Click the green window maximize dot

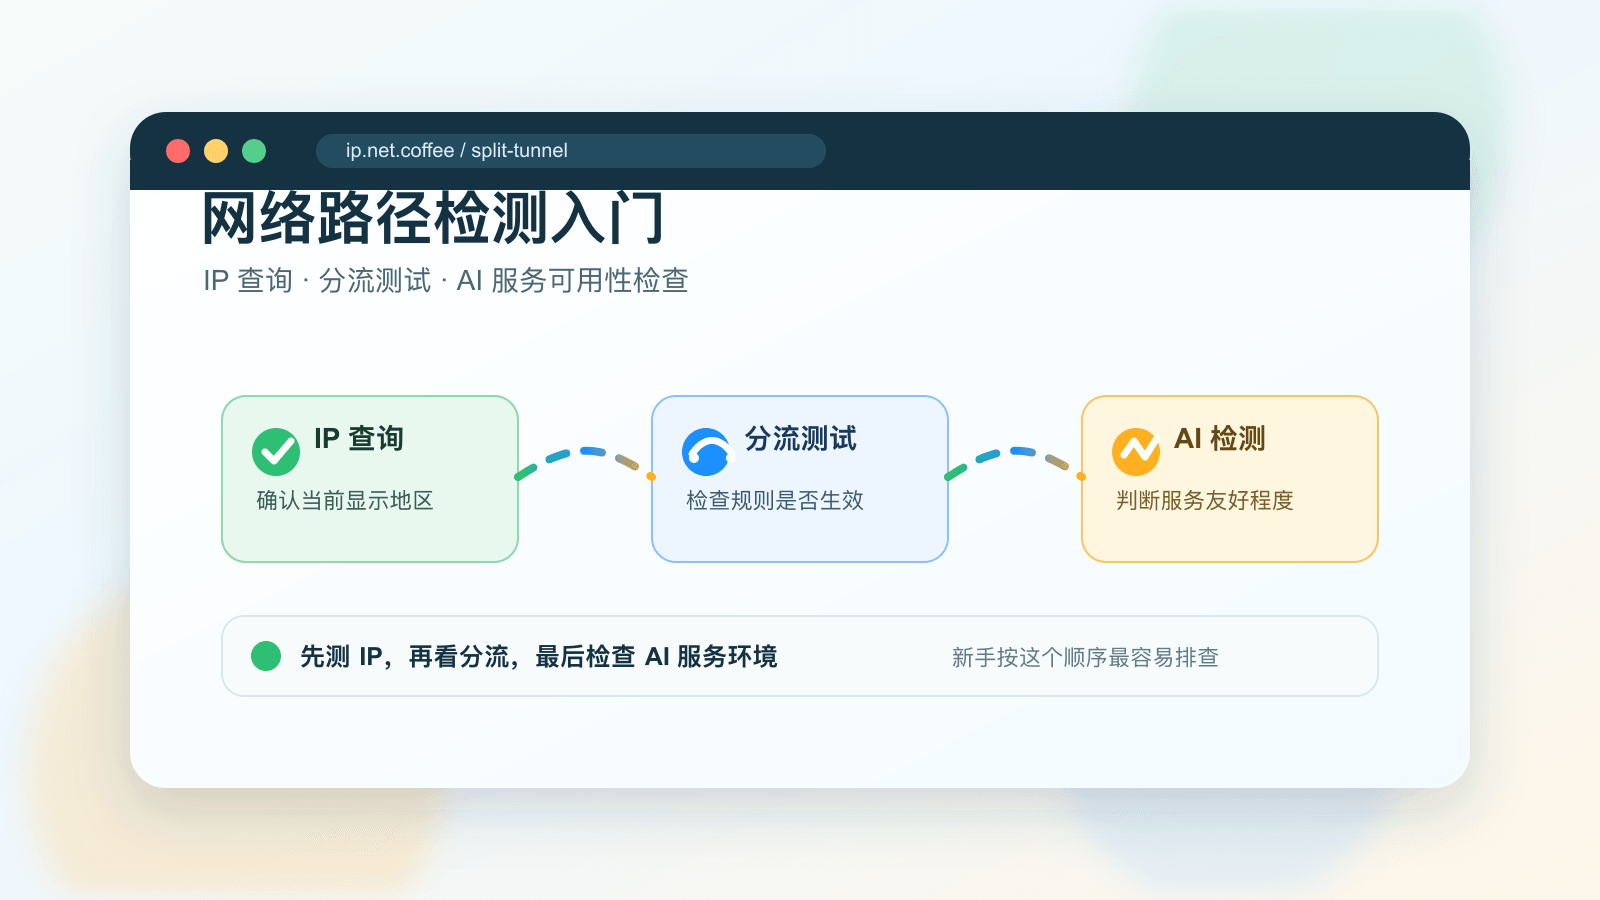pyautogui.click(x=254, y=151)
